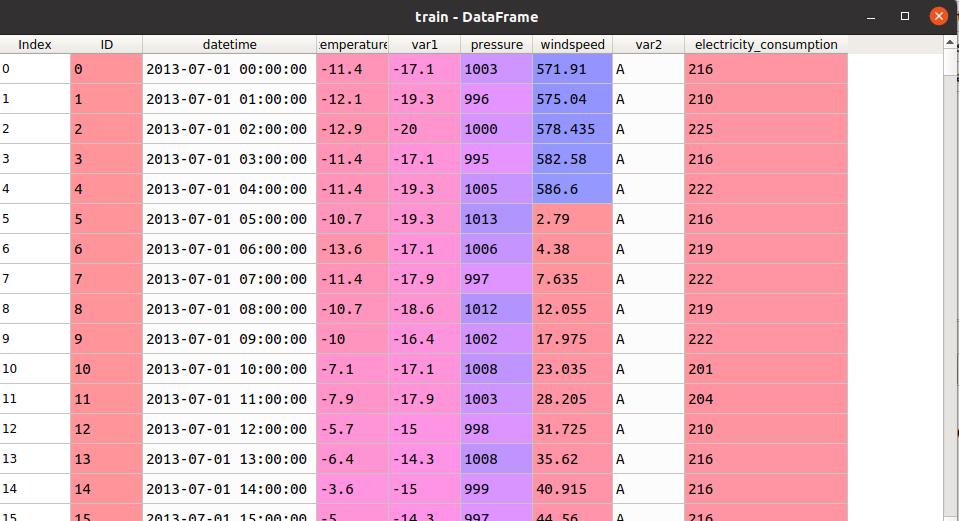The height and width of the screenshot is (521, 959).
Task: Select windspeed cell 40.915
Action: (572, 489)
